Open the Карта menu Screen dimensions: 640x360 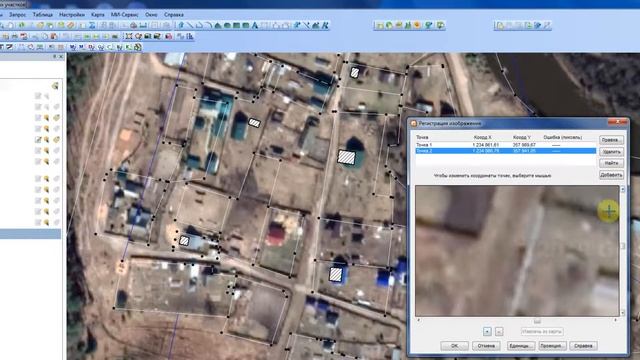98,15
